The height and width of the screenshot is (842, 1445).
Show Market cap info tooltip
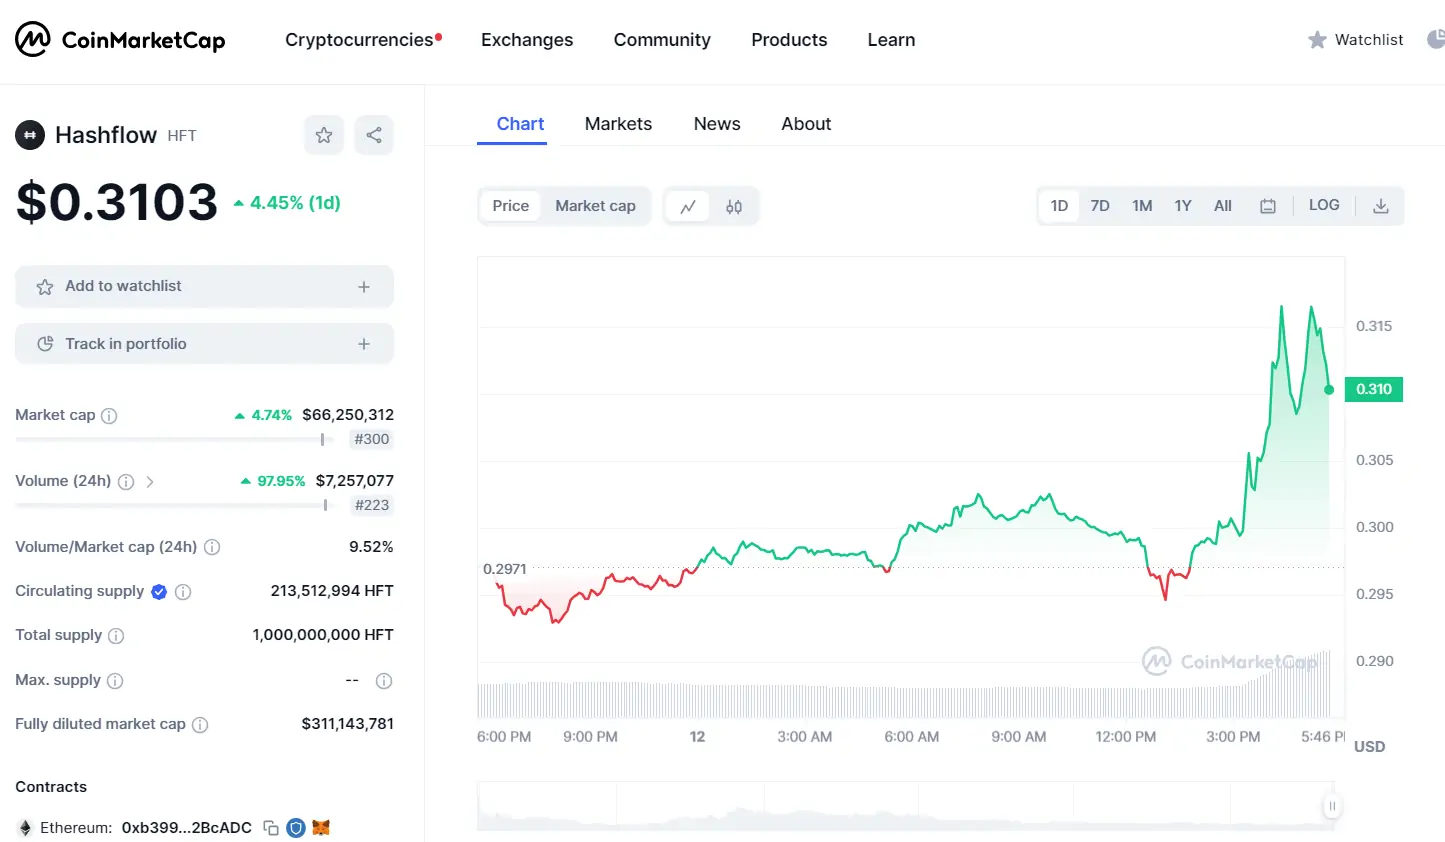(x=110, y=416)
